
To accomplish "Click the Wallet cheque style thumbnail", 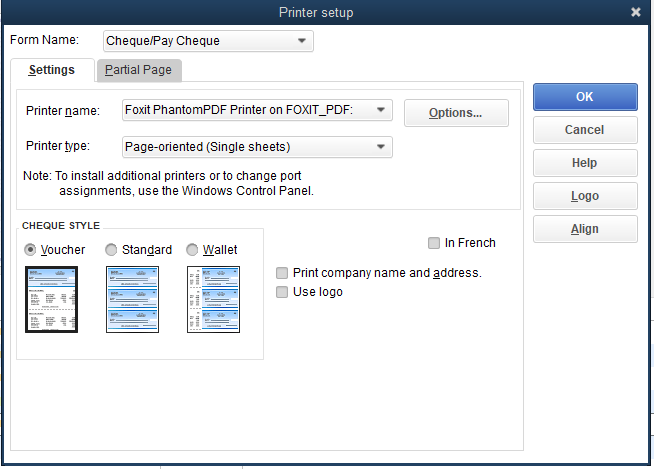I will click(x=213, y=299).
